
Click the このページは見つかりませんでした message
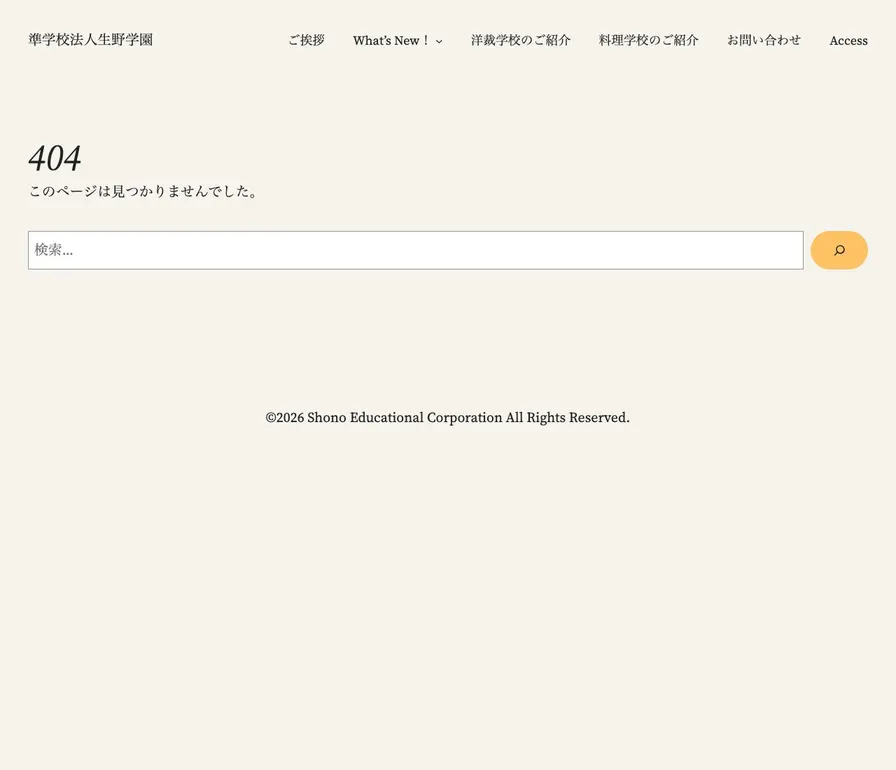143,191
